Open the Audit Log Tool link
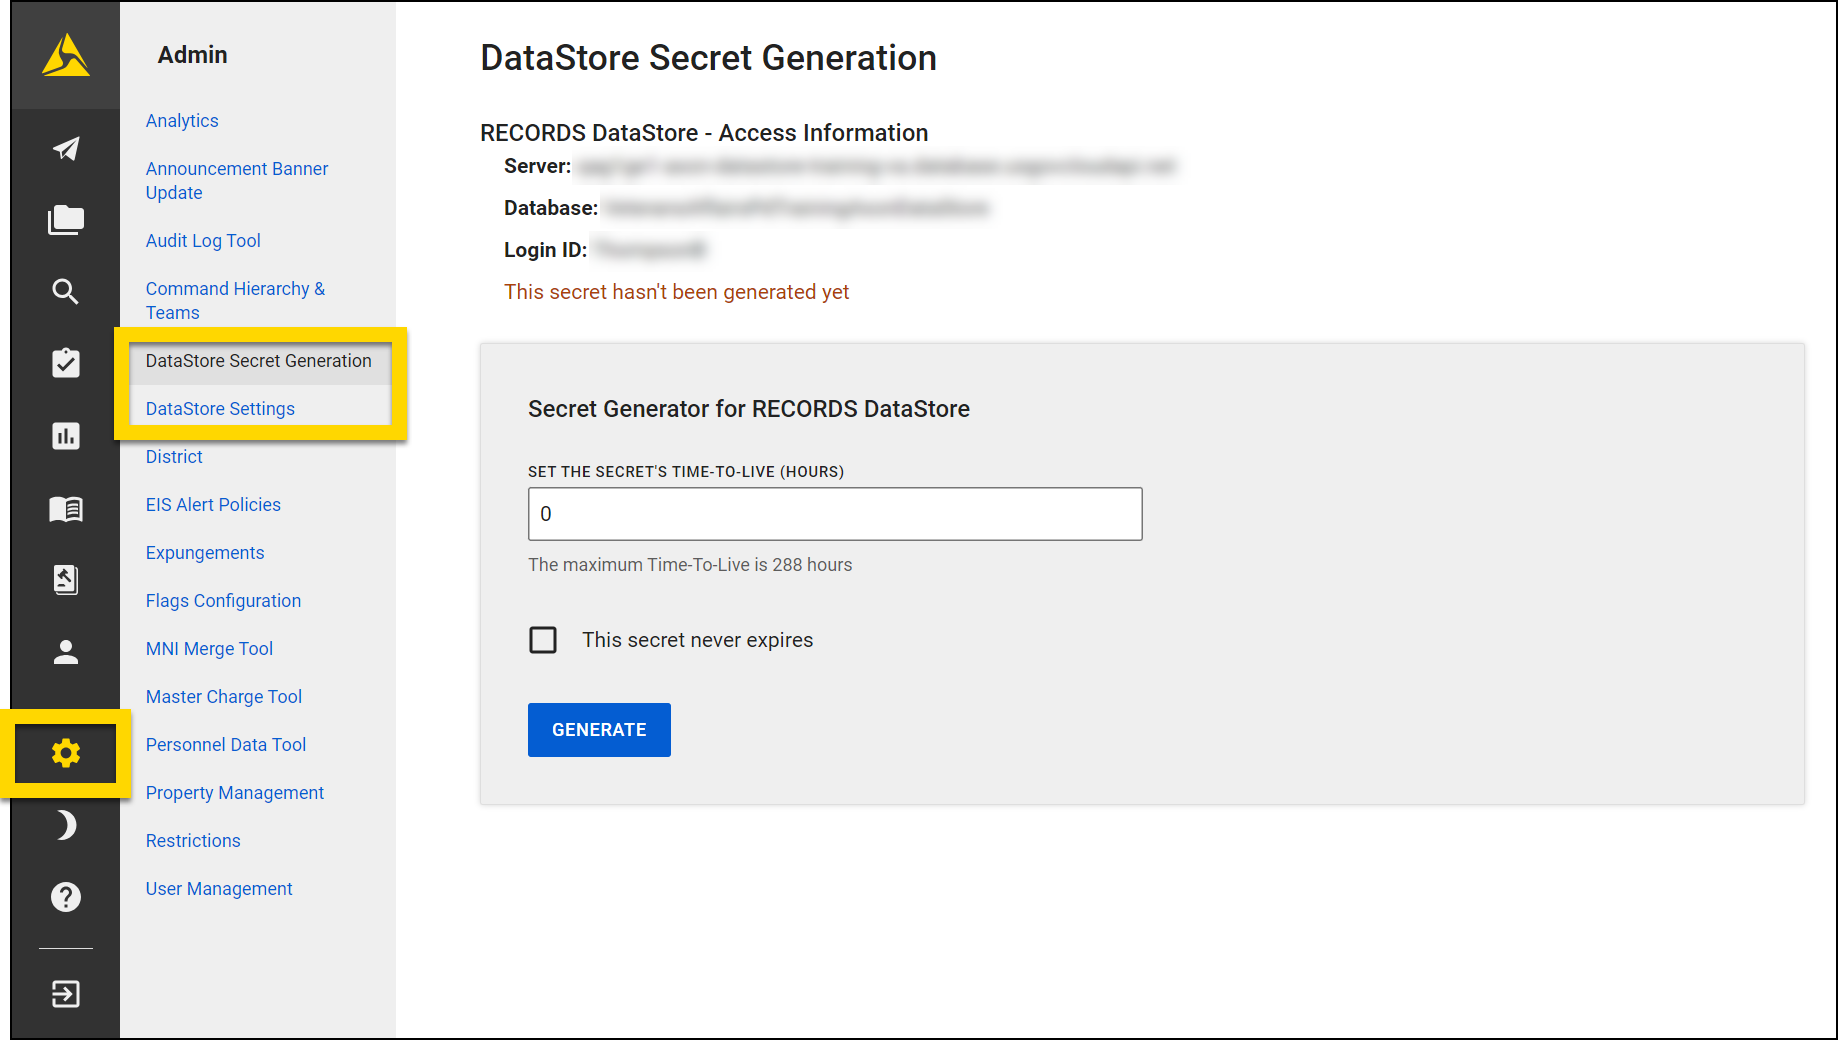This screenshot has width=1838, height=1040. tap(203, 241)
